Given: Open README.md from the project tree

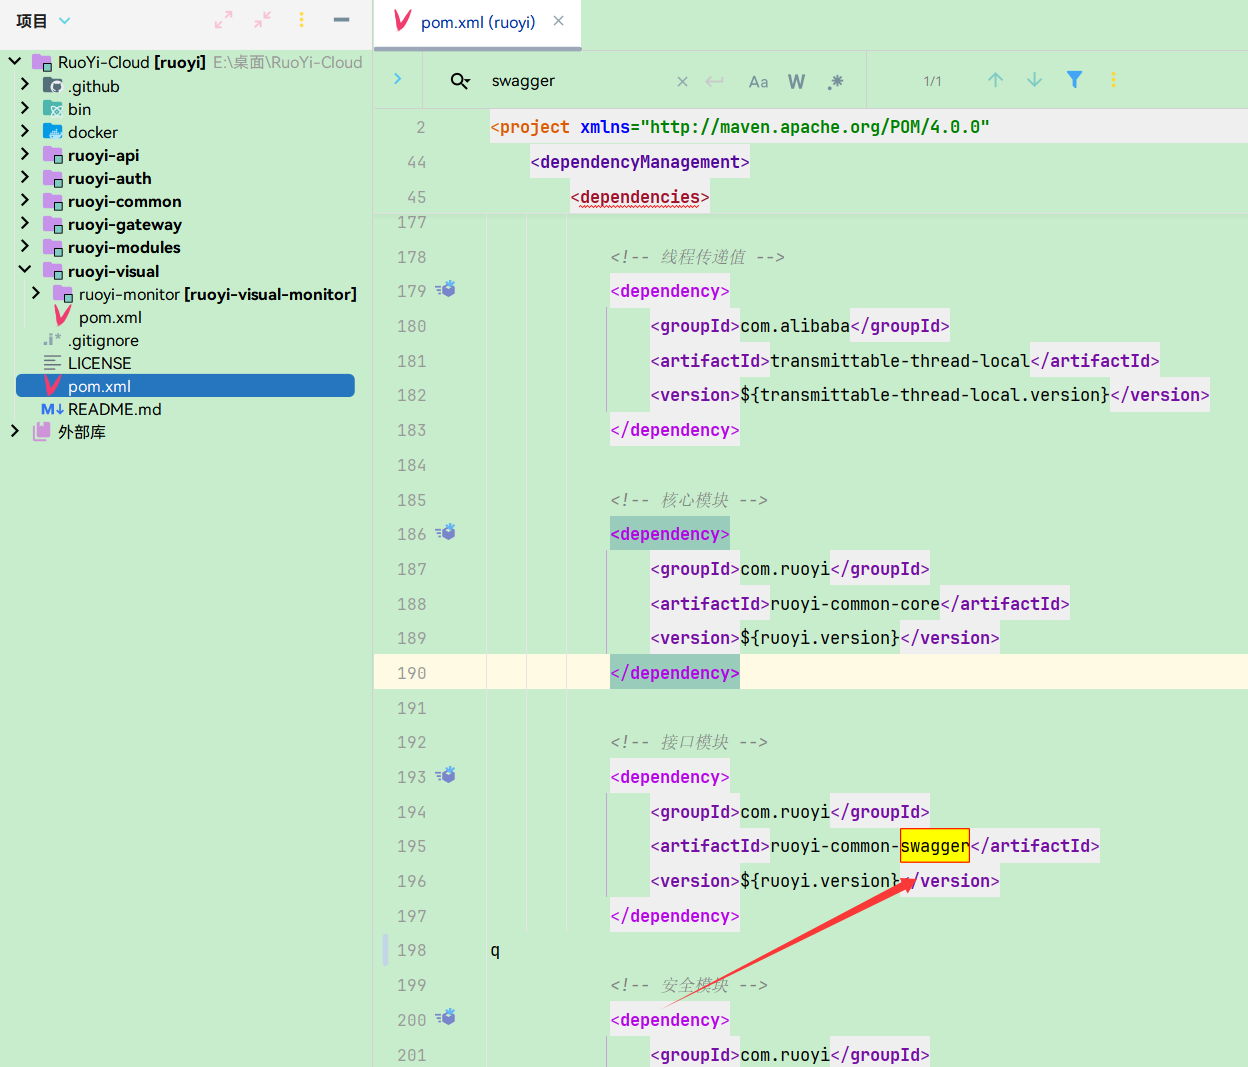Looking at the screenshot, I should [114, 408].
